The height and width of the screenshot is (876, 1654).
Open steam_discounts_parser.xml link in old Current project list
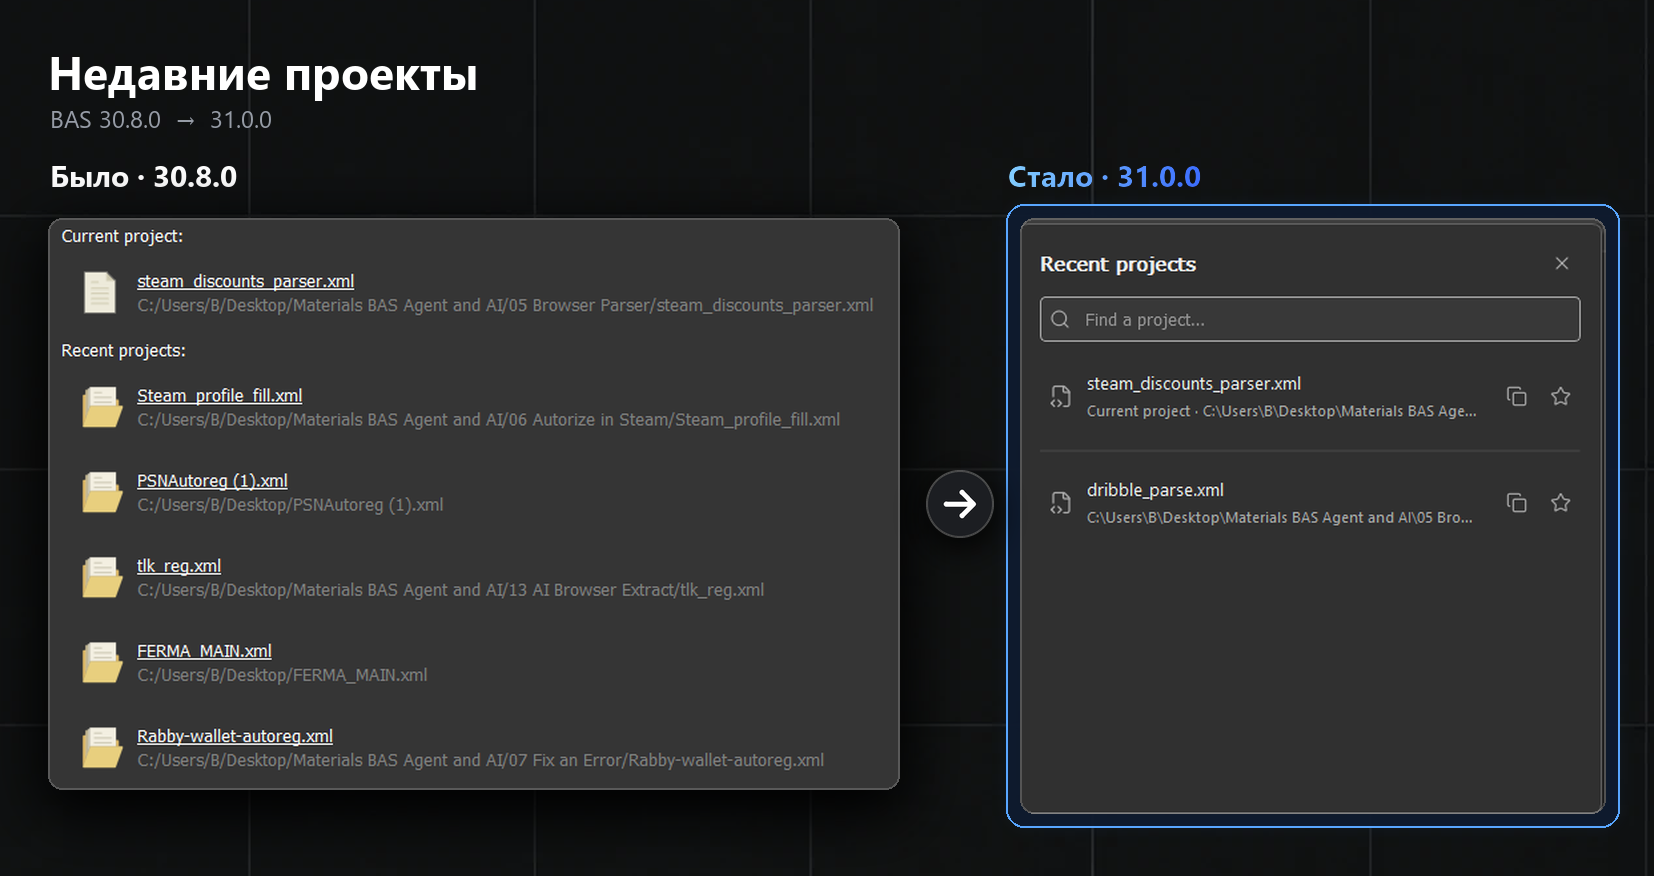(245, 282)
